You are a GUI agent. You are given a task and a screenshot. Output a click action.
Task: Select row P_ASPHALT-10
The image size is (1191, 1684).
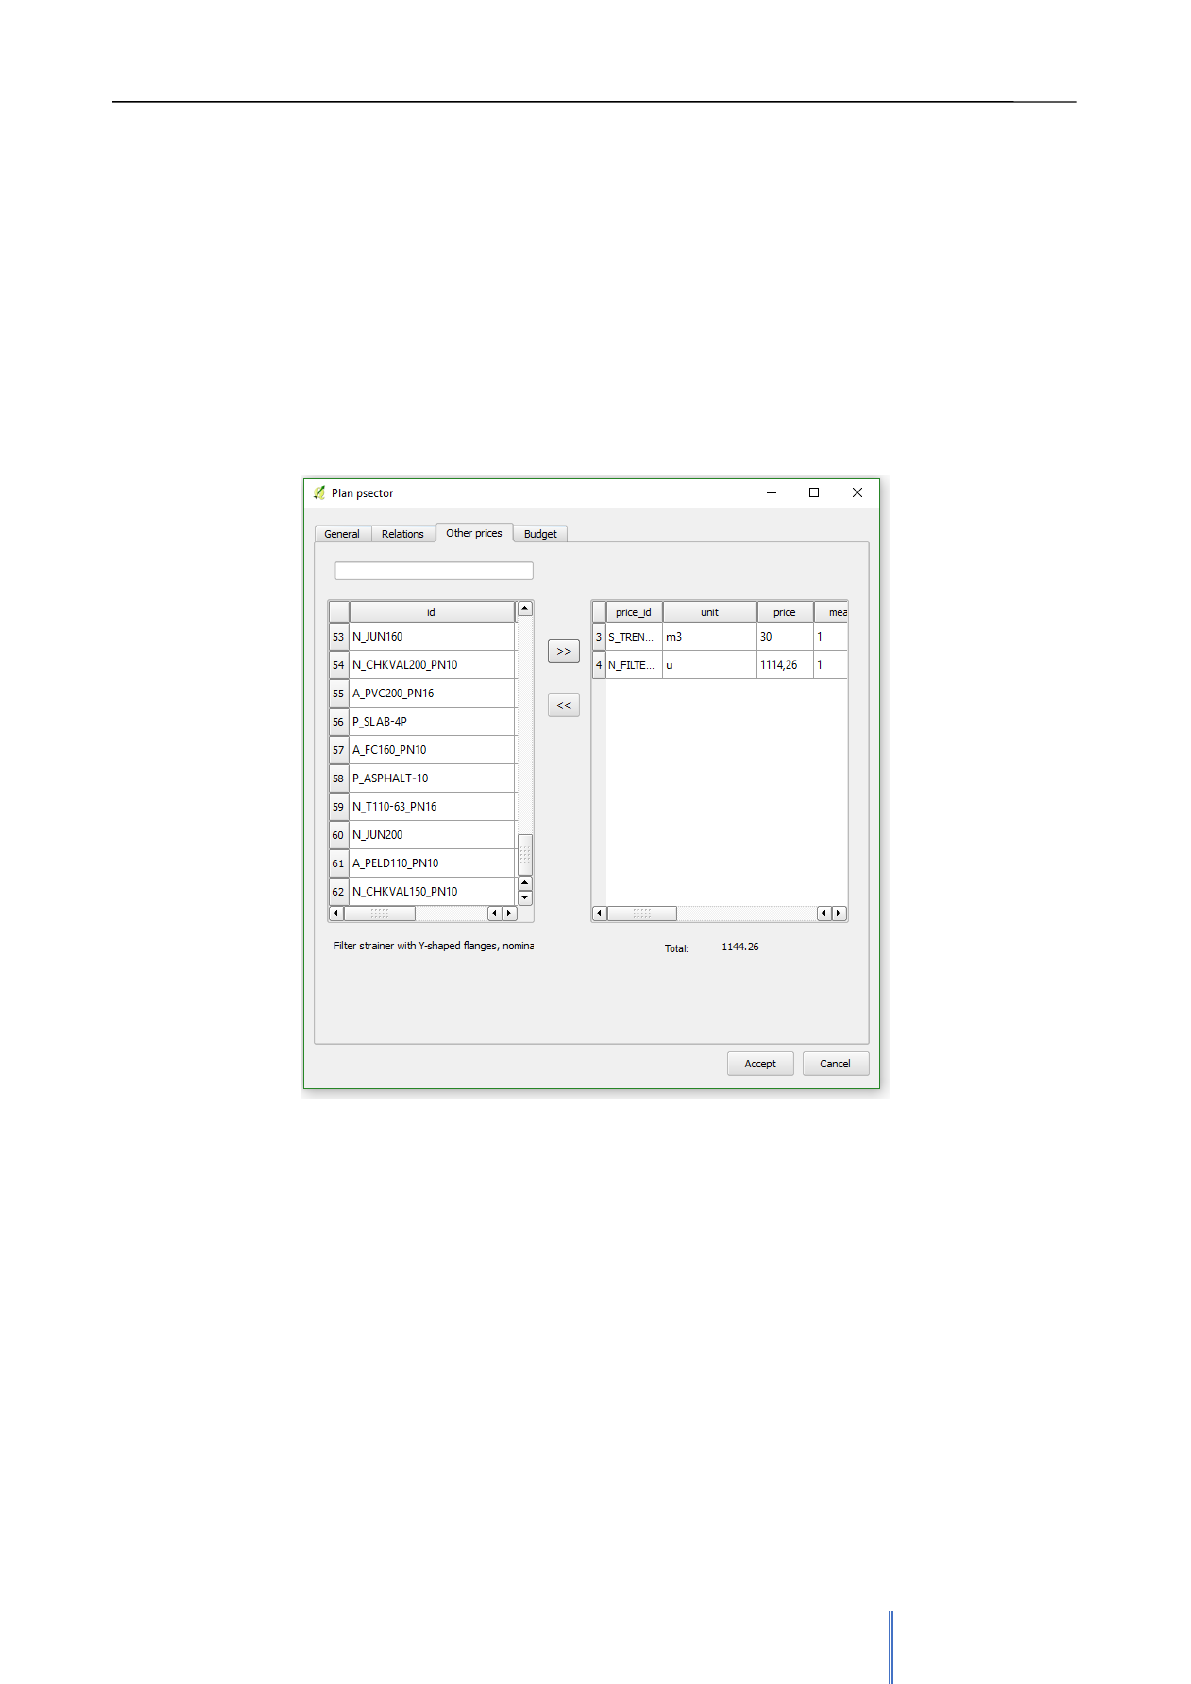pos(432,778)
